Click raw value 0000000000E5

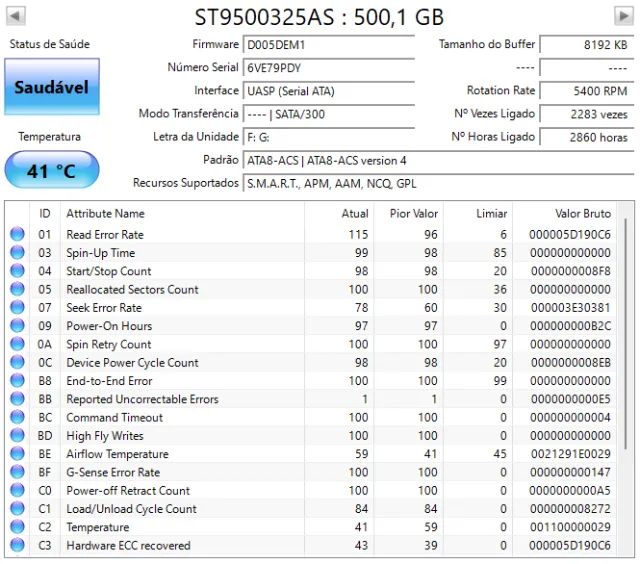571,399
